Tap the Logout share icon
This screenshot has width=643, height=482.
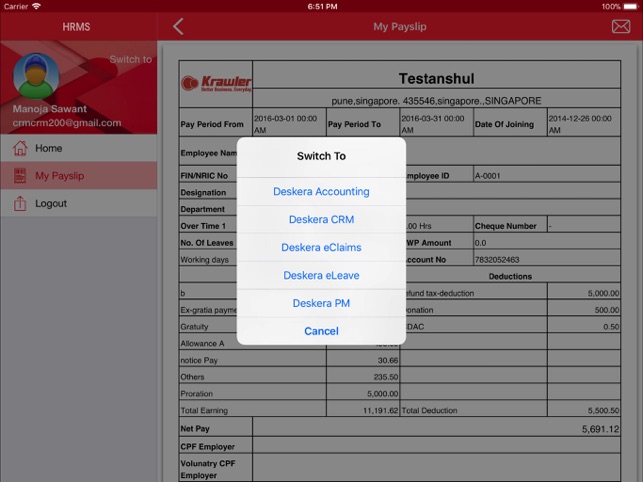(20, 203)
